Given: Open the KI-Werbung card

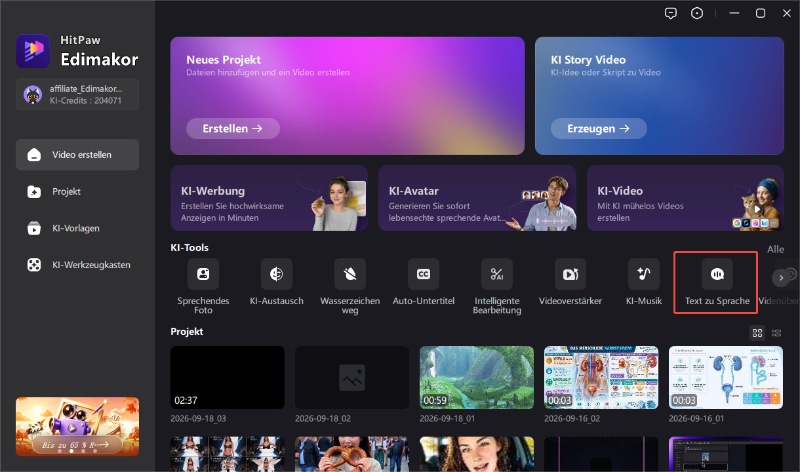Looking at the screenshot, I should click(269, 198).
